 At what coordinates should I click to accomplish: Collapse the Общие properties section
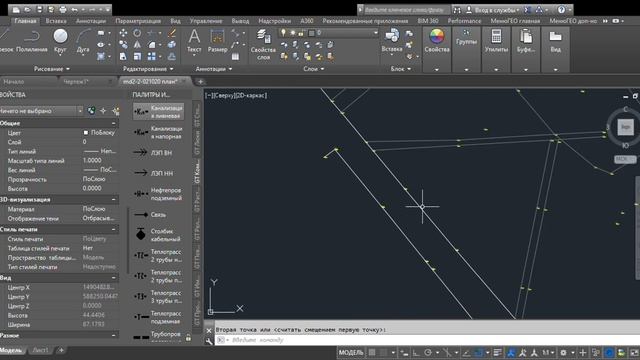113,123
